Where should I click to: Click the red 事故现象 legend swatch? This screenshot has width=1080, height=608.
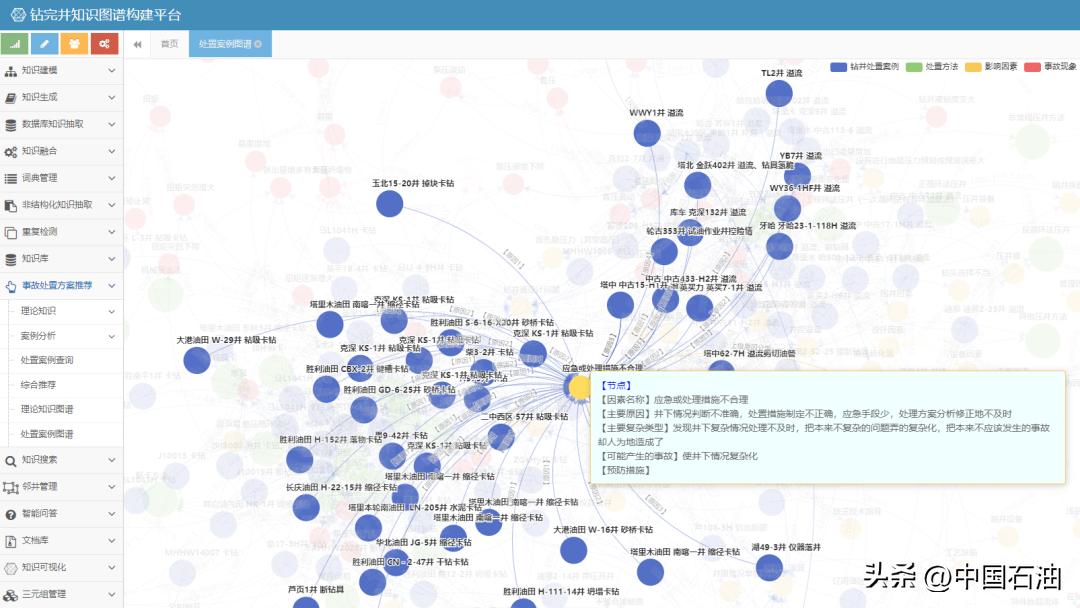click(x=1032, y=67)
